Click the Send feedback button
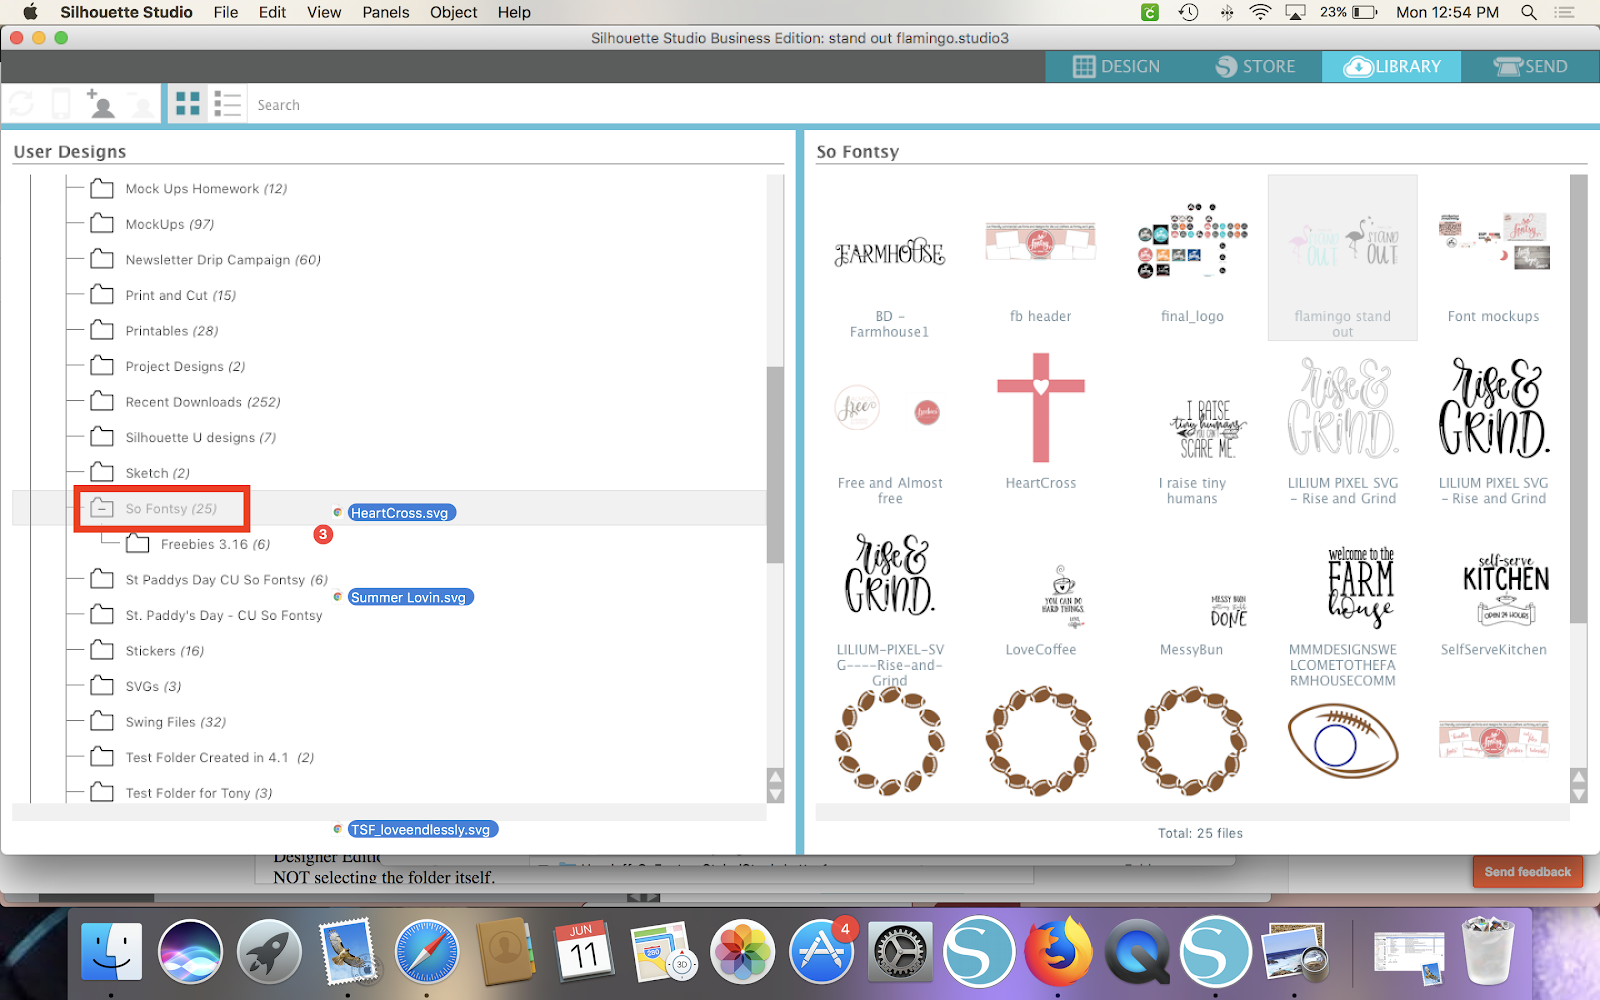1600x1000 pixels. click(x=1527, y=872)
